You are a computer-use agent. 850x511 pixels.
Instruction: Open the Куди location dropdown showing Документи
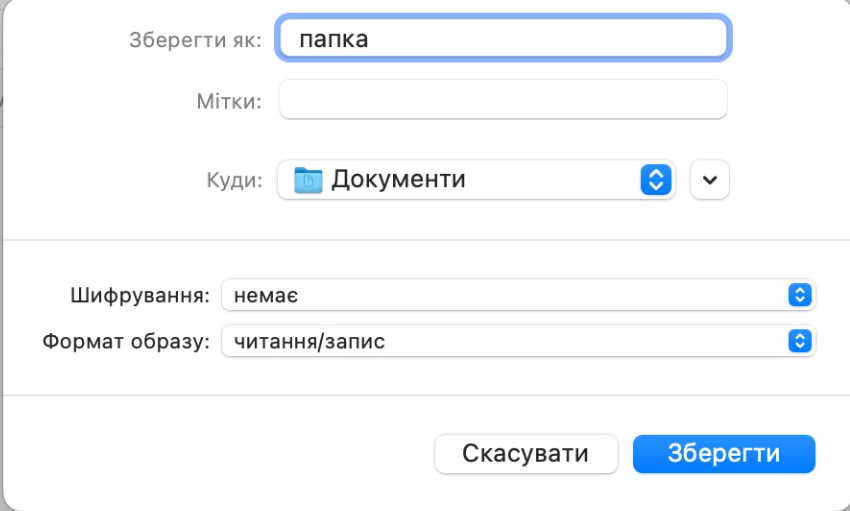(476, 180)
